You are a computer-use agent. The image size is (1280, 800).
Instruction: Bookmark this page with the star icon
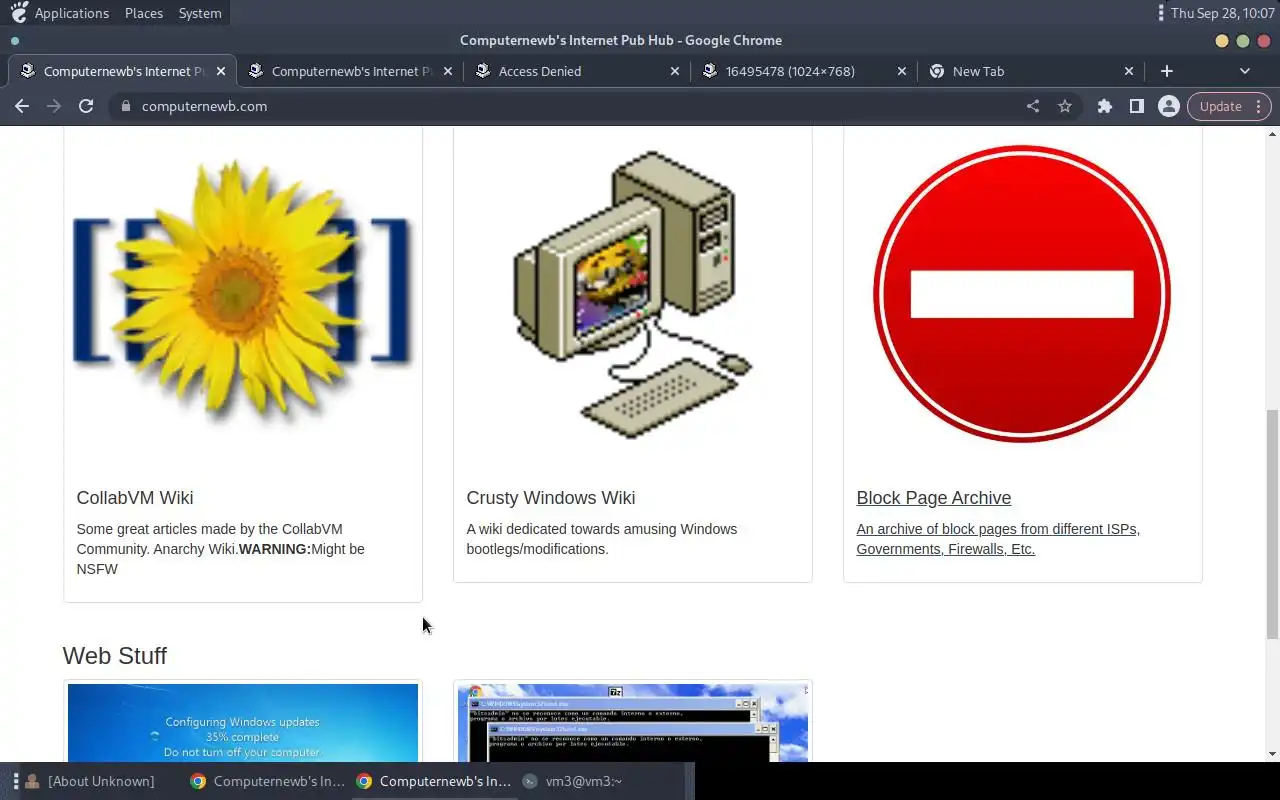(x=1065, y=106)
